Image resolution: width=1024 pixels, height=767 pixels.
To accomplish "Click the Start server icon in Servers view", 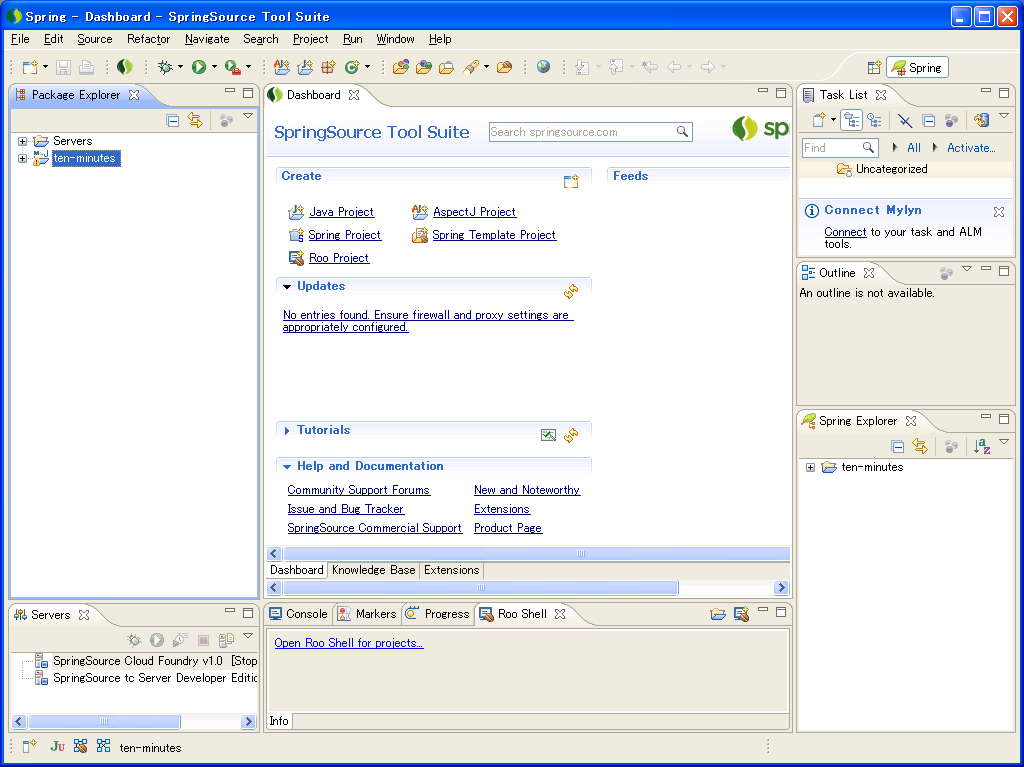I will pyautogui.click(x=157, y=640).
